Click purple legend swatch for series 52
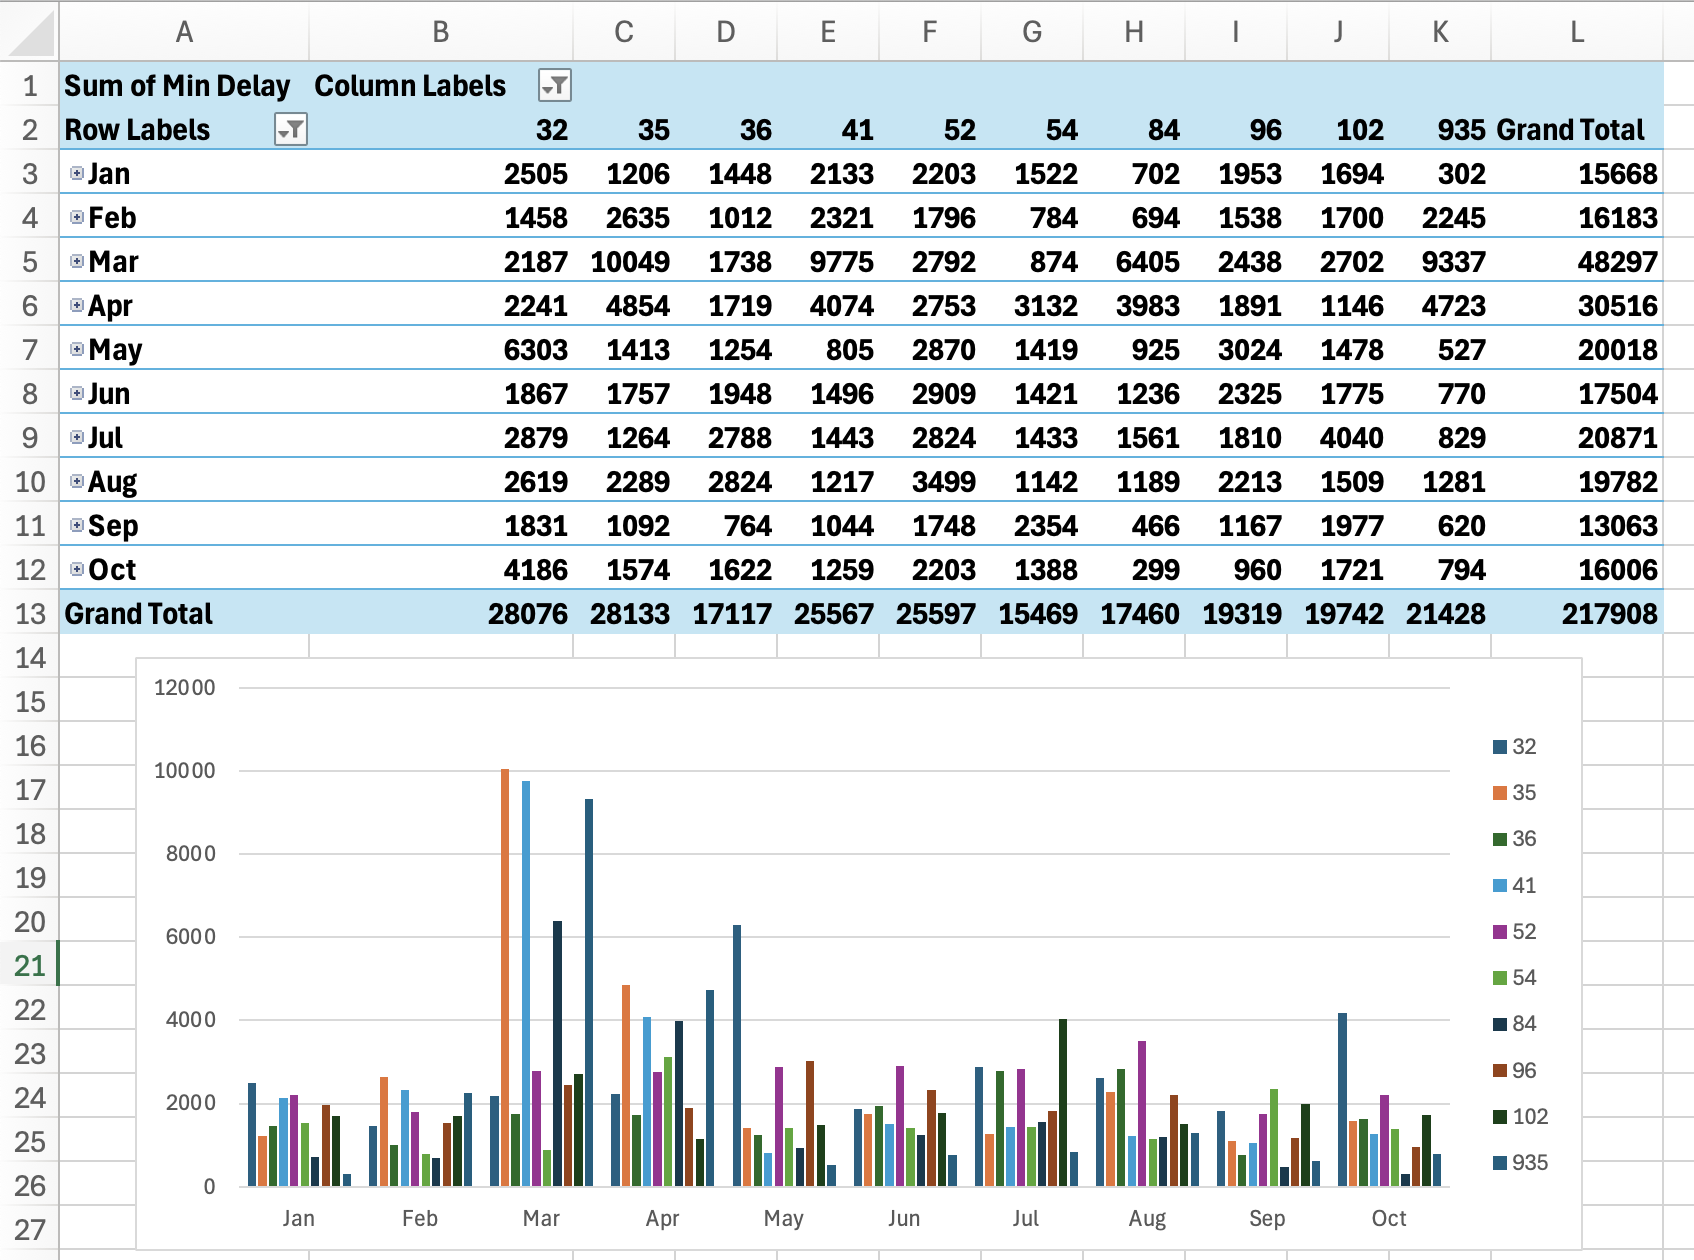 point(1499,932)
